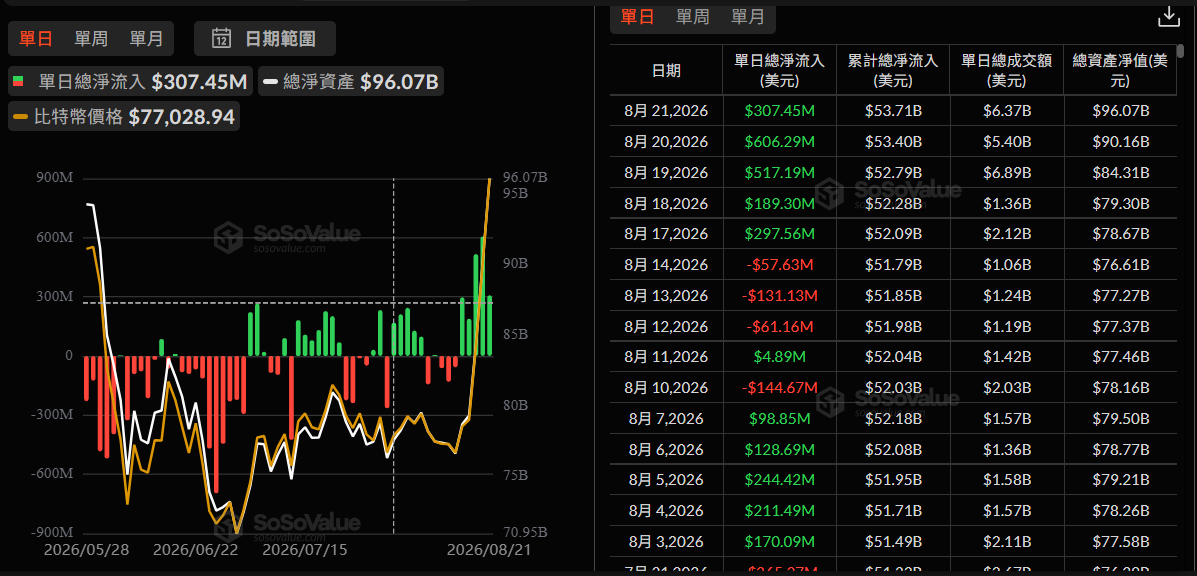Click the -$131.13M outflow value
Image resolution: width=1197 pixels, height=576 pixels.
tap(779, 295)
